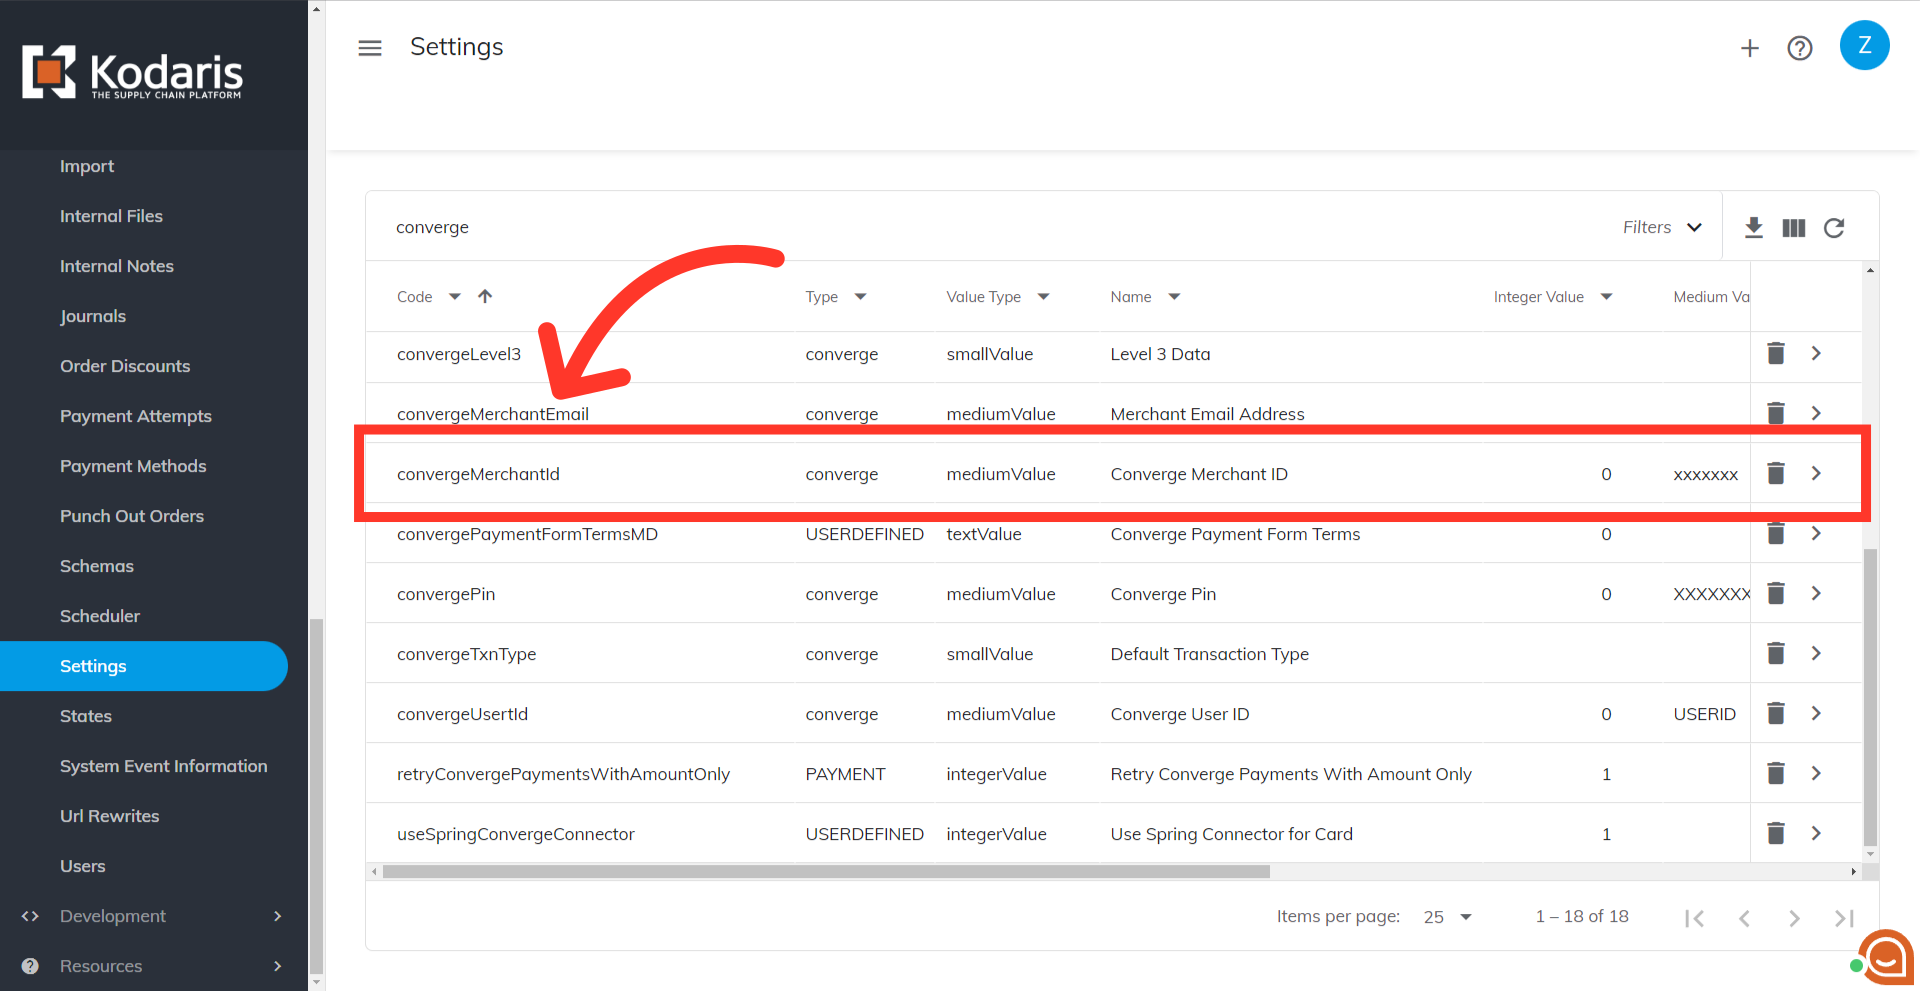Click the plus add icon
The image size is (1920, 991).
1749,48
